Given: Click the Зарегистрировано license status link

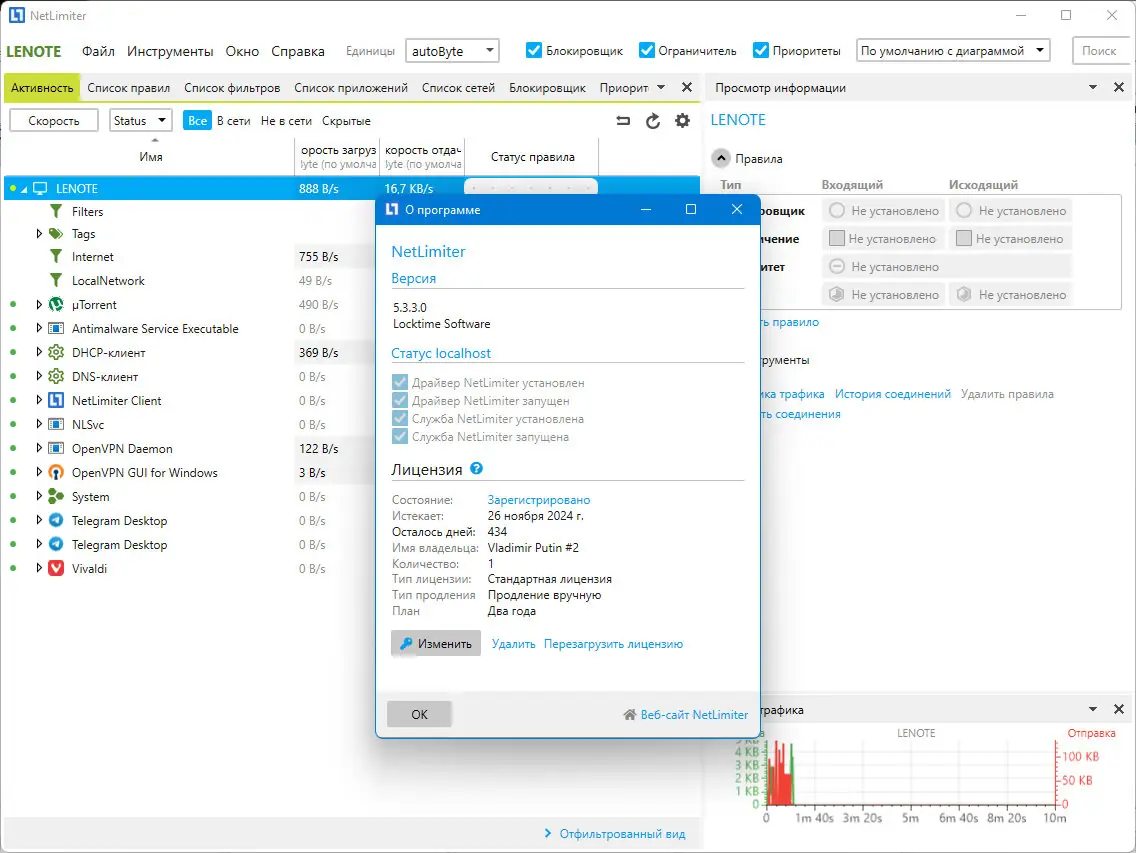Looking at the screenshot, I should (x=538, y=499).
